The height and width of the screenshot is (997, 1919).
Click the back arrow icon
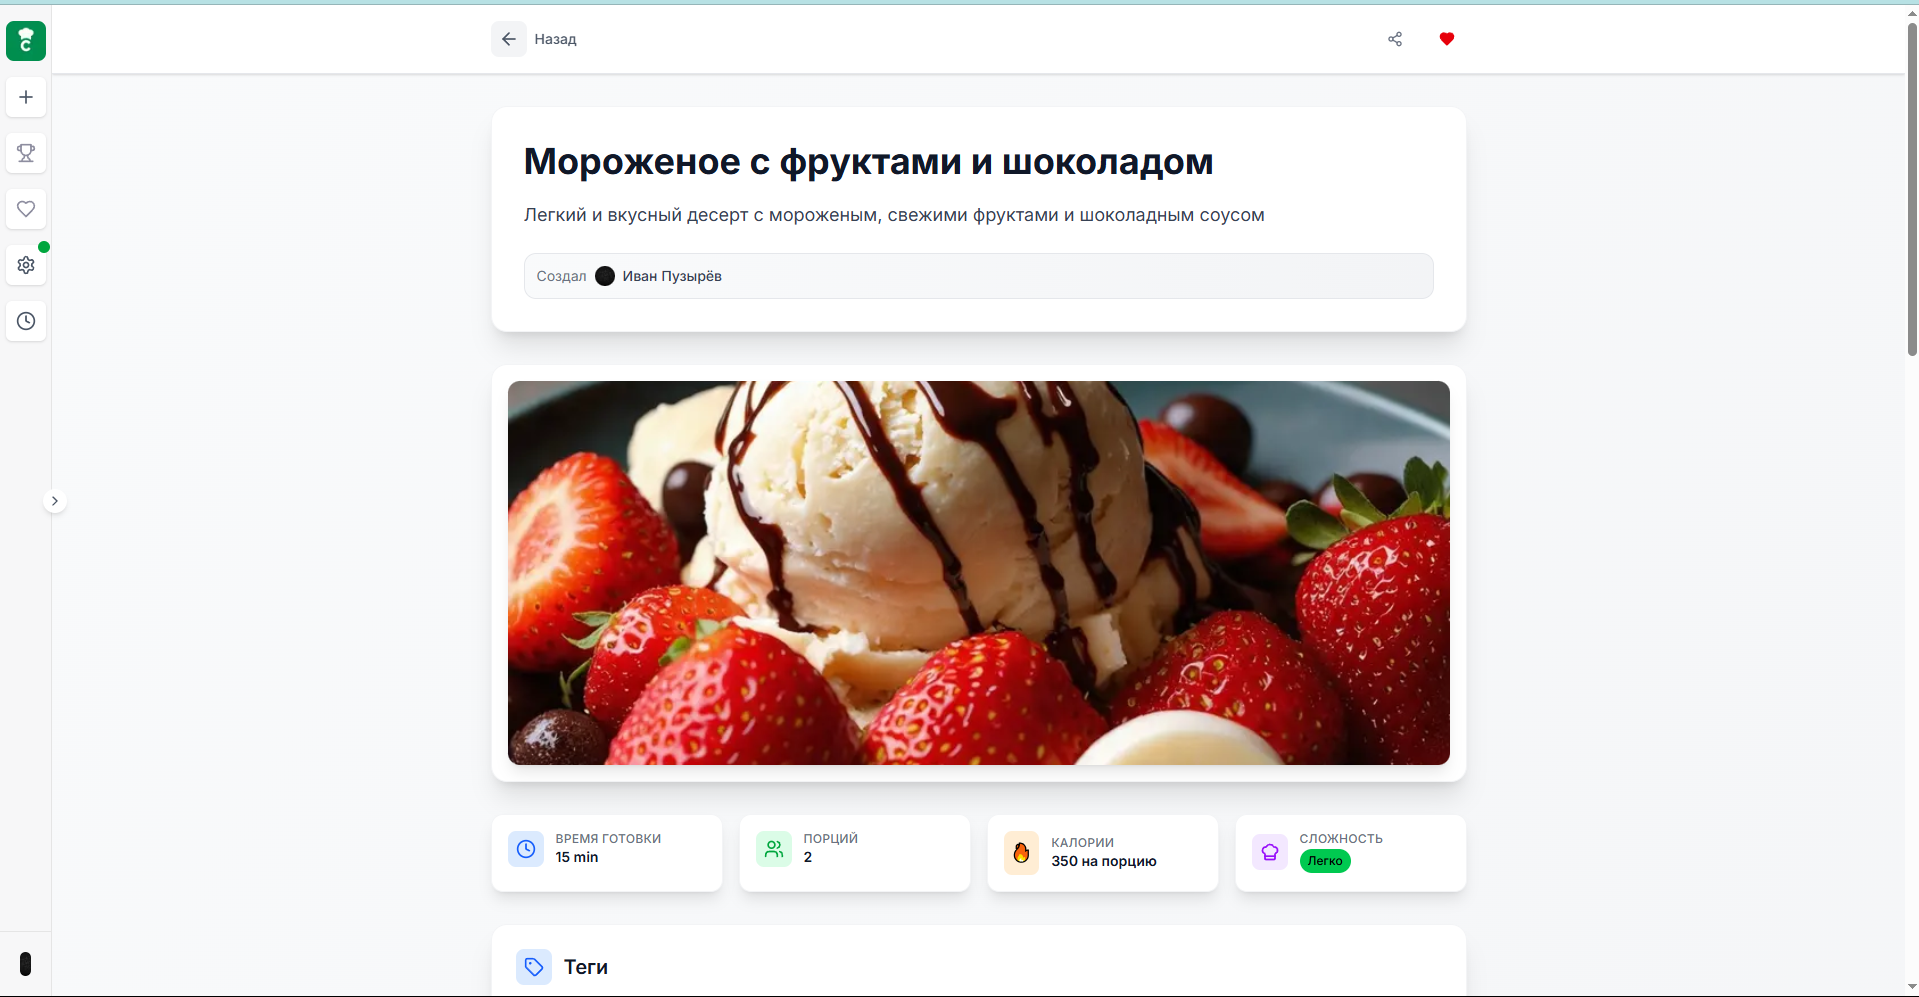click(x=509, y=39)
